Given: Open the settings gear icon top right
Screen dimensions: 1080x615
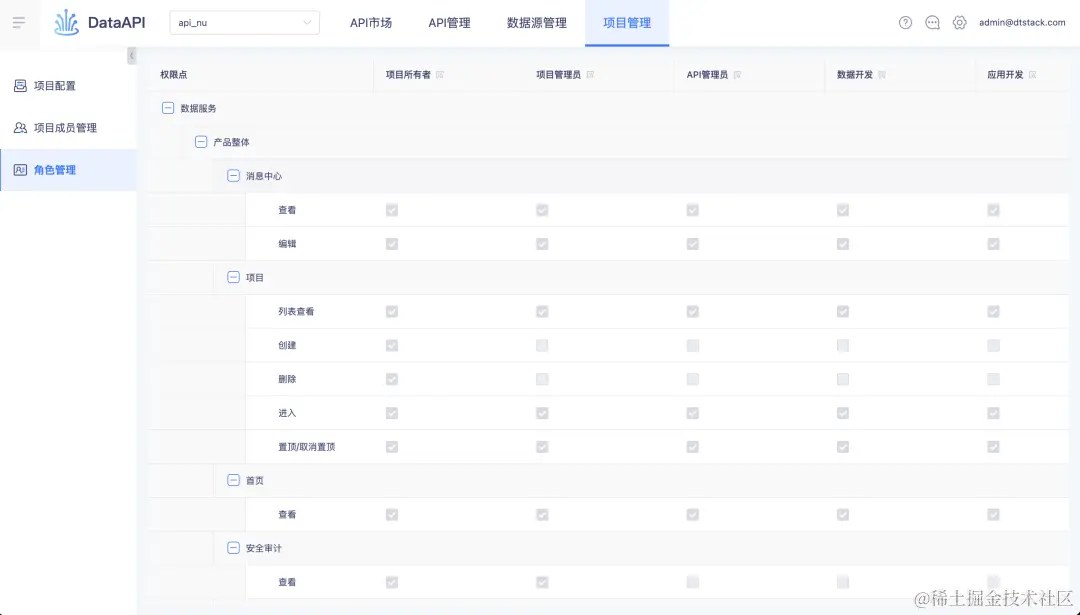Looking at the screenshot, I should click(960, 21).
